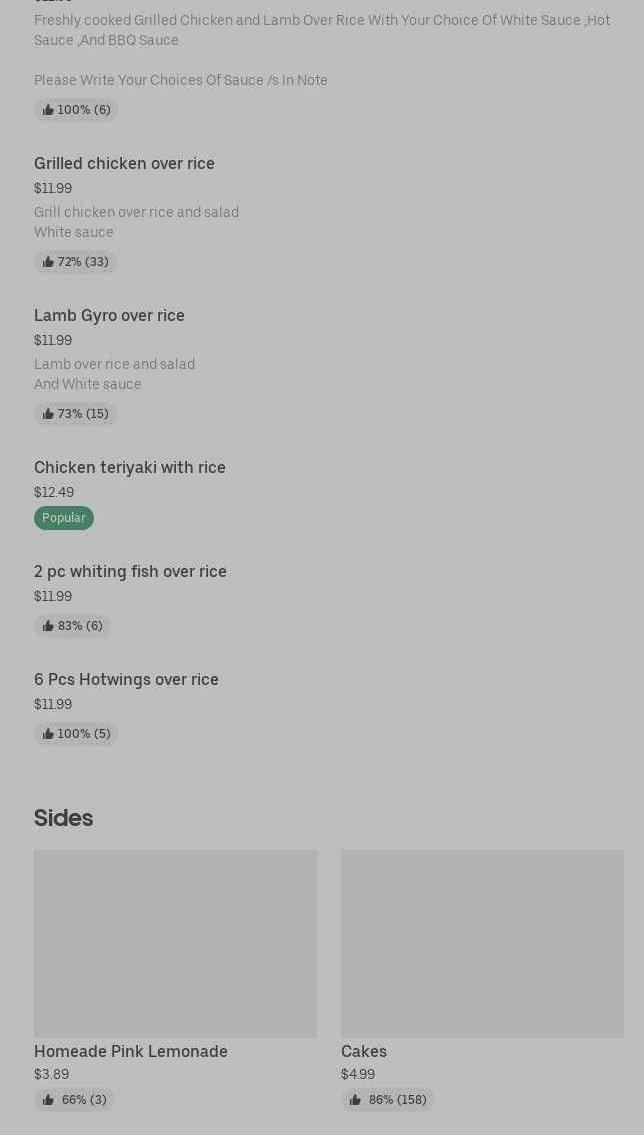Open Lamb Gyro over rice item

(x=109, y=315)
